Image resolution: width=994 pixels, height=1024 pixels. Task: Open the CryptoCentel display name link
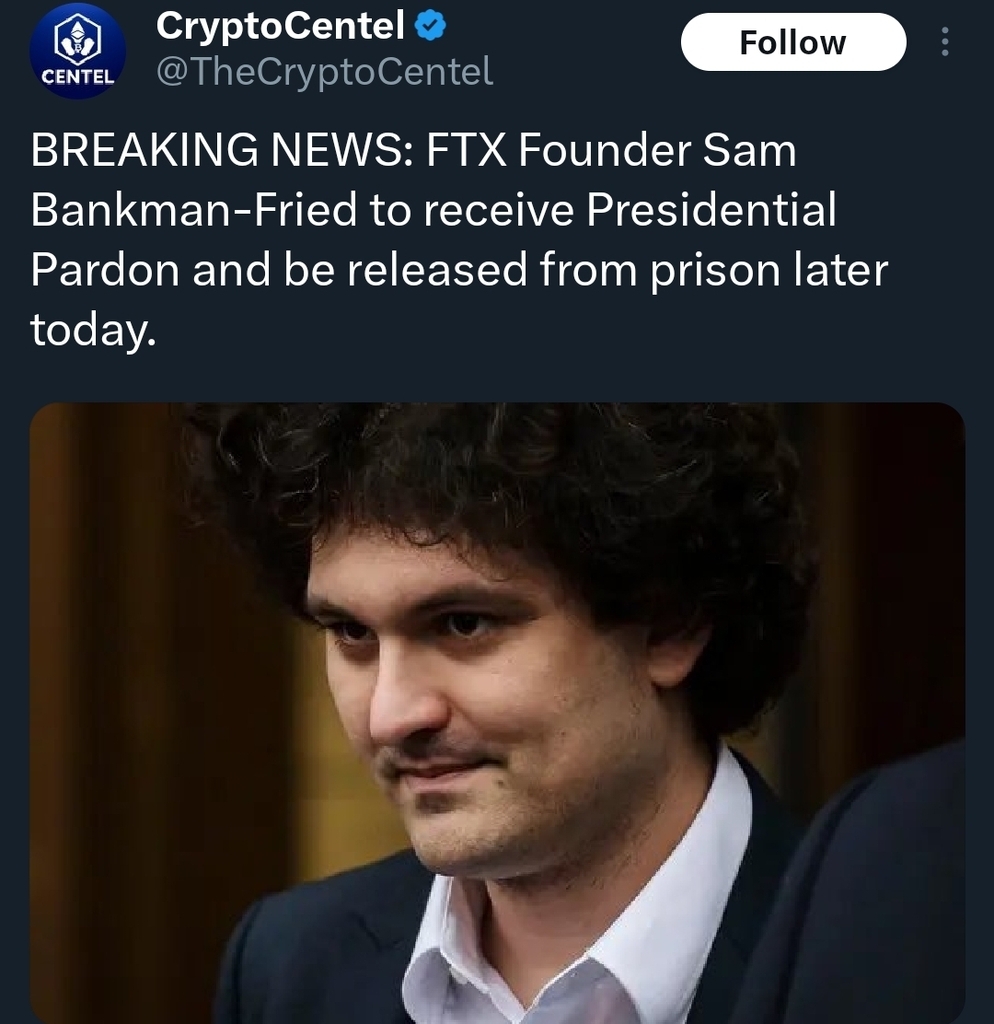(280, 27)
